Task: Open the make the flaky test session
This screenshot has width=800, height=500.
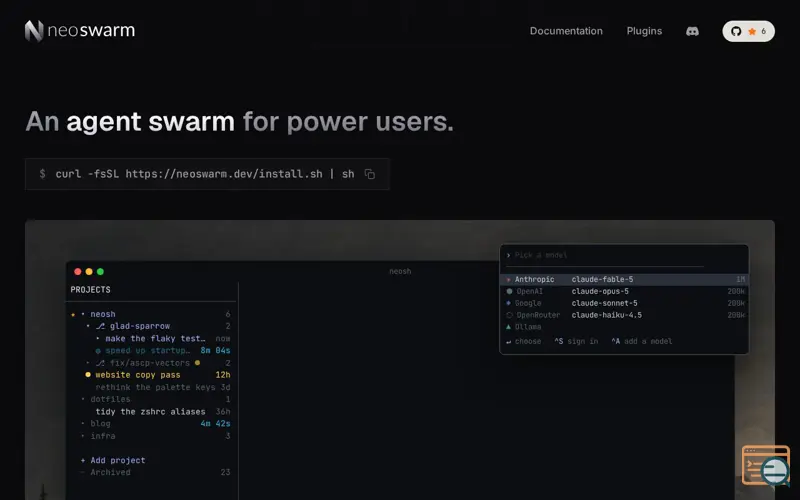Action: (x=155, y=339)
